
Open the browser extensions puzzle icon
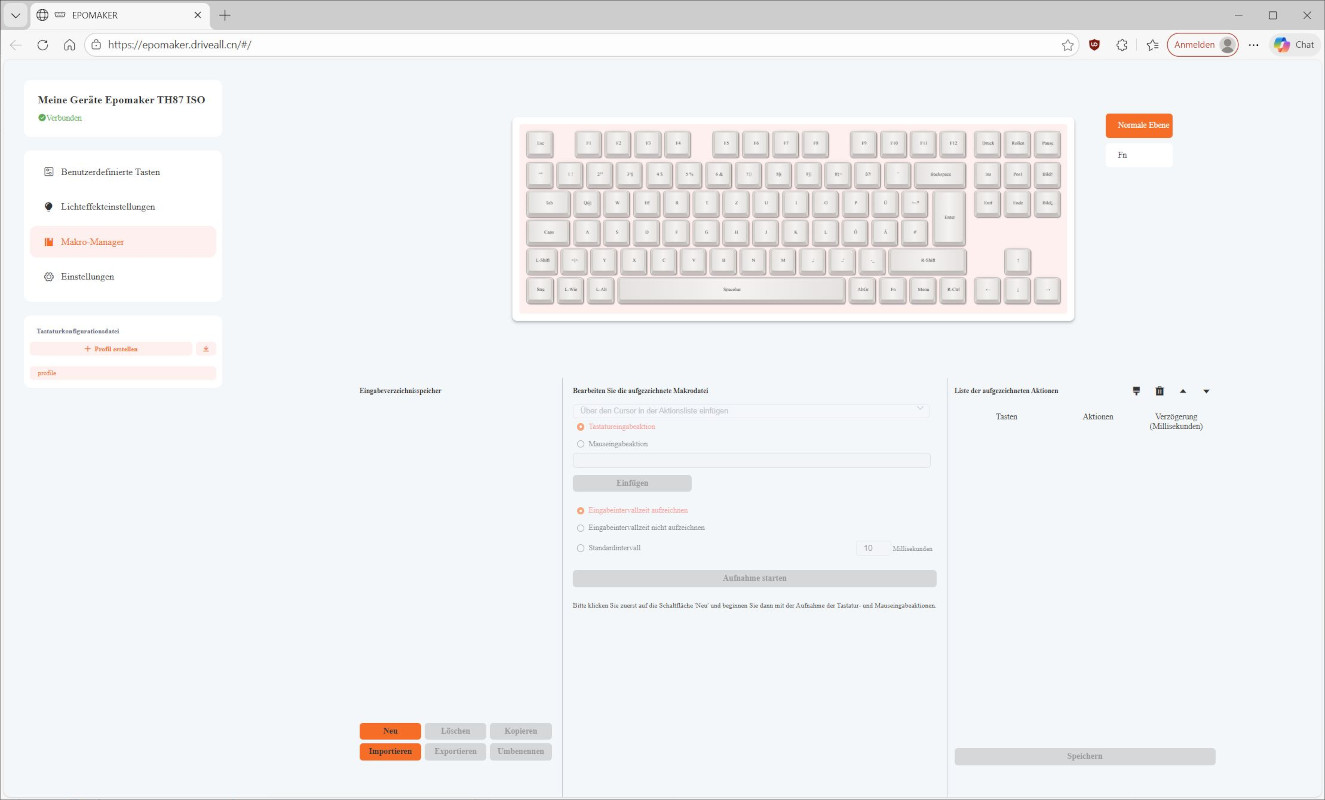[1122, 45]
